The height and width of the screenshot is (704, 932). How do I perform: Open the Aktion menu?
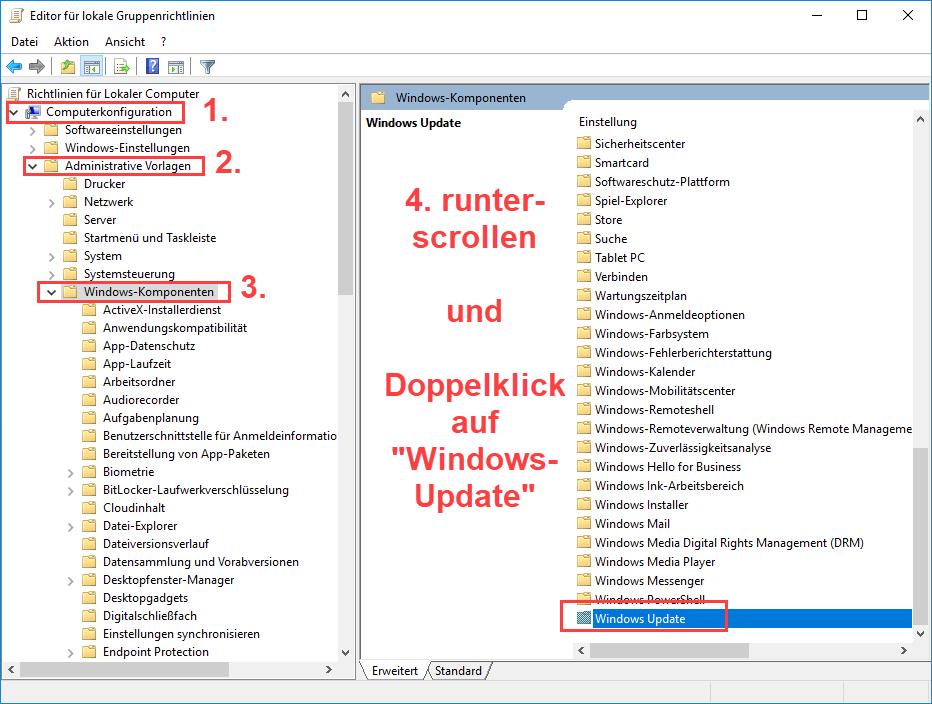click(71, 42)
